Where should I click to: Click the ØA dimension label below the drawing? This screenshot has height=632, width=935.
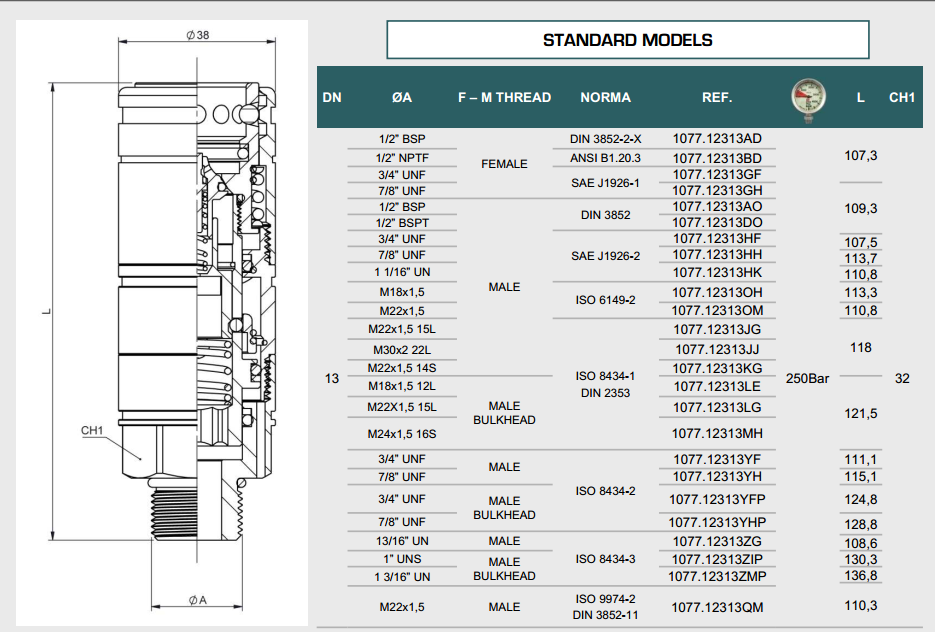[197, 600]
